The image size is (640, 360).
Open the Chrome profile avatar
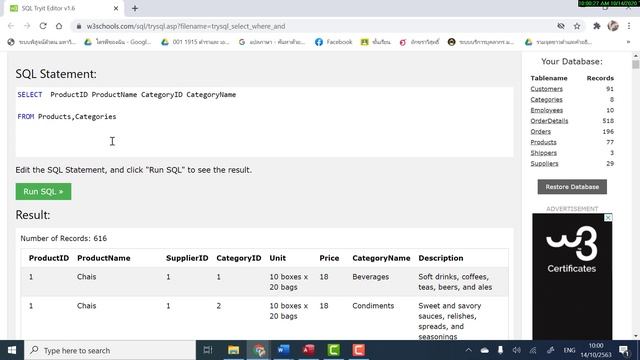[613, 26]
